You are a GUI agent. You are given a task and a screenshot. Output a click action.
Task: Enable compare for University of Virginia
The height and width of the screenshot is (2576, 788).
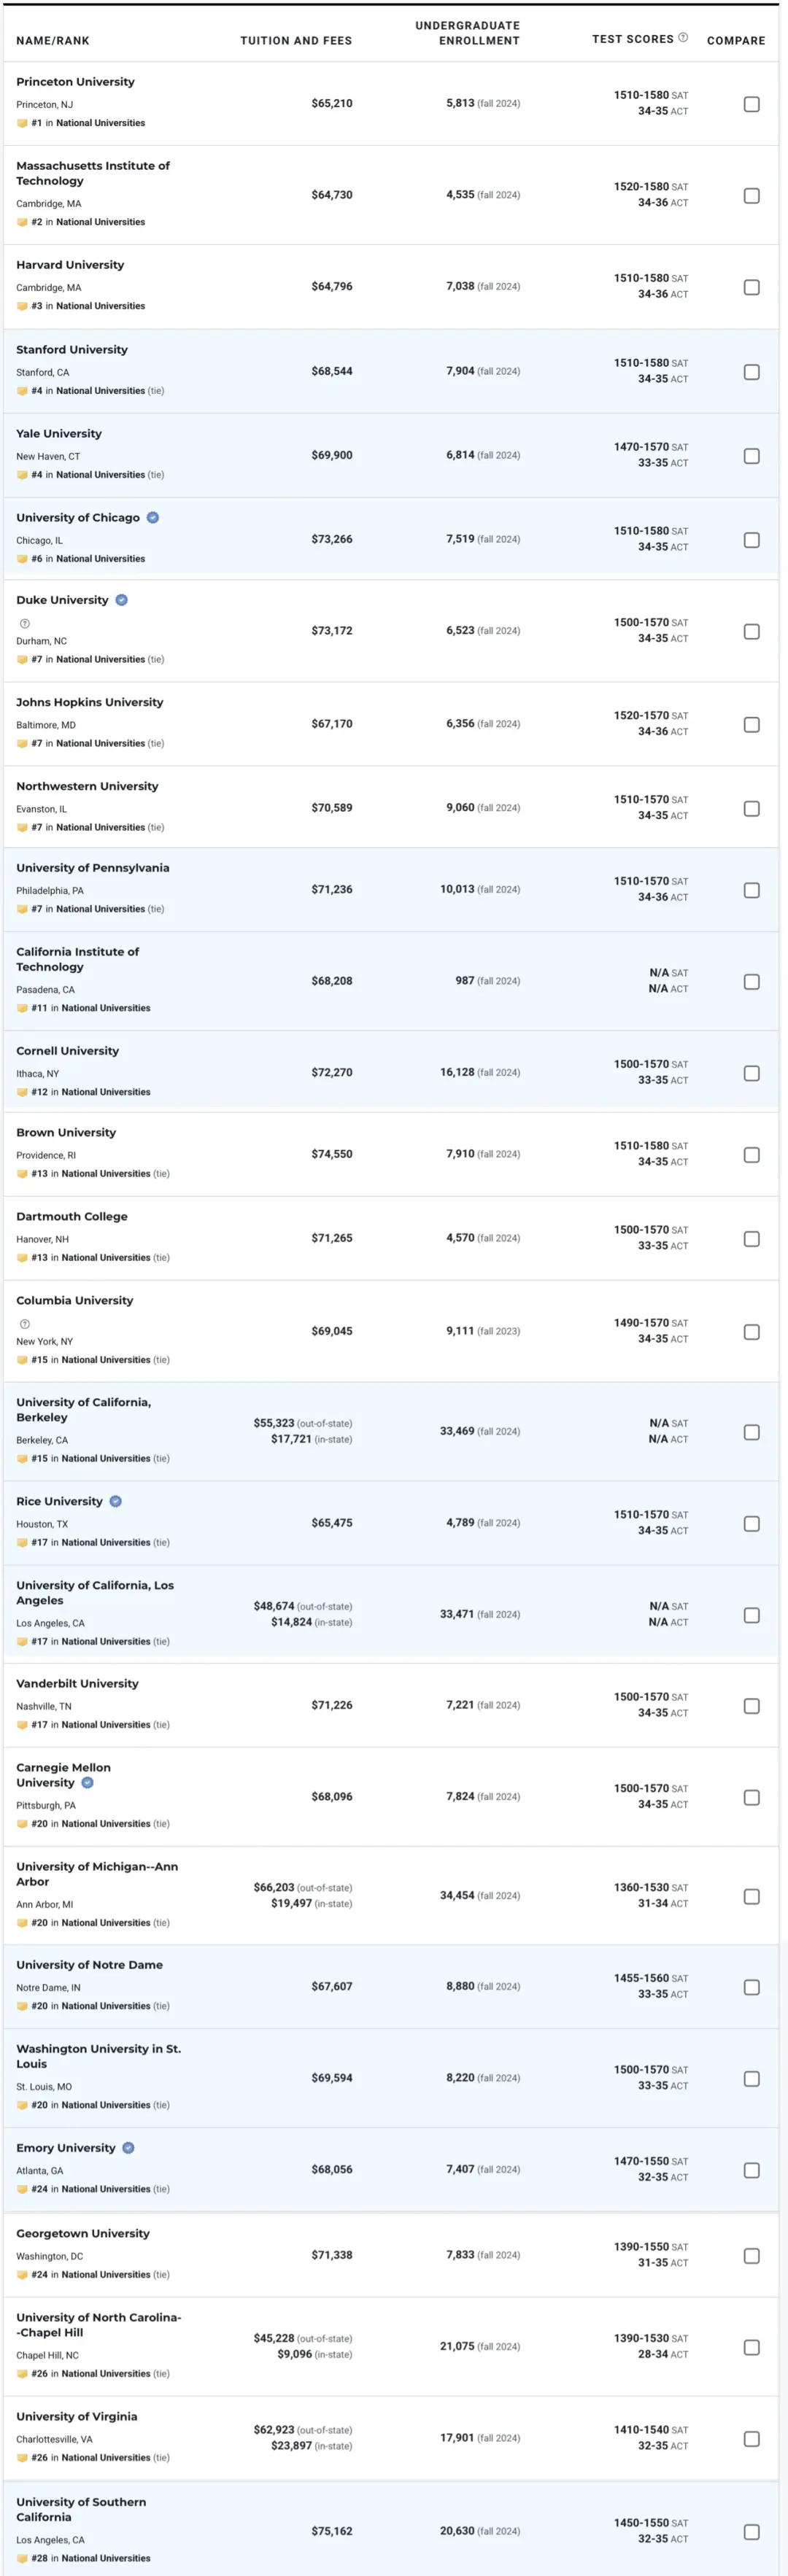(x=751, y=2439)
